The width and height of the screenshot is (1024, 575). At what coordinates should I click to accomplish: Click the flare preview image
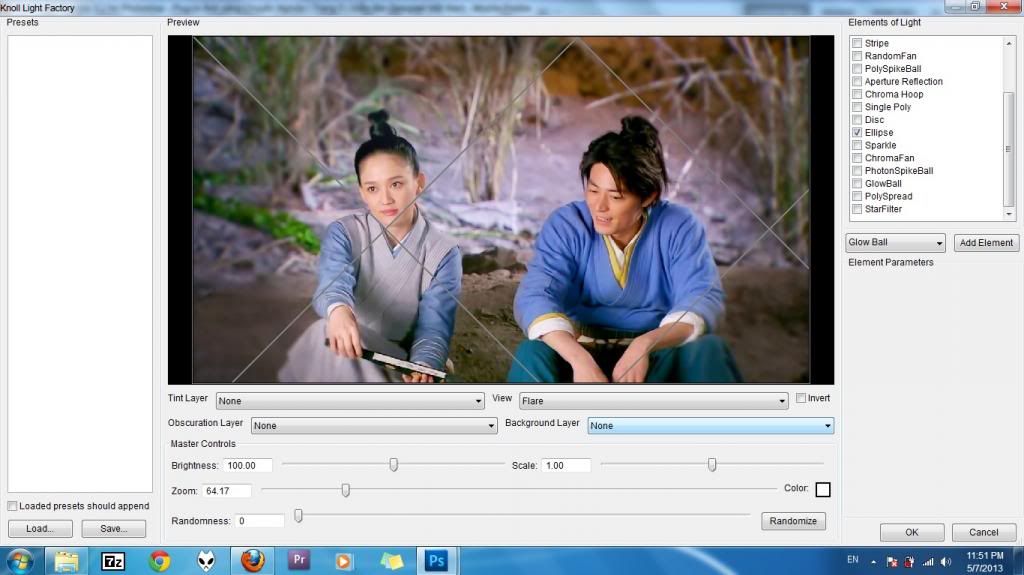coord(501,210)
